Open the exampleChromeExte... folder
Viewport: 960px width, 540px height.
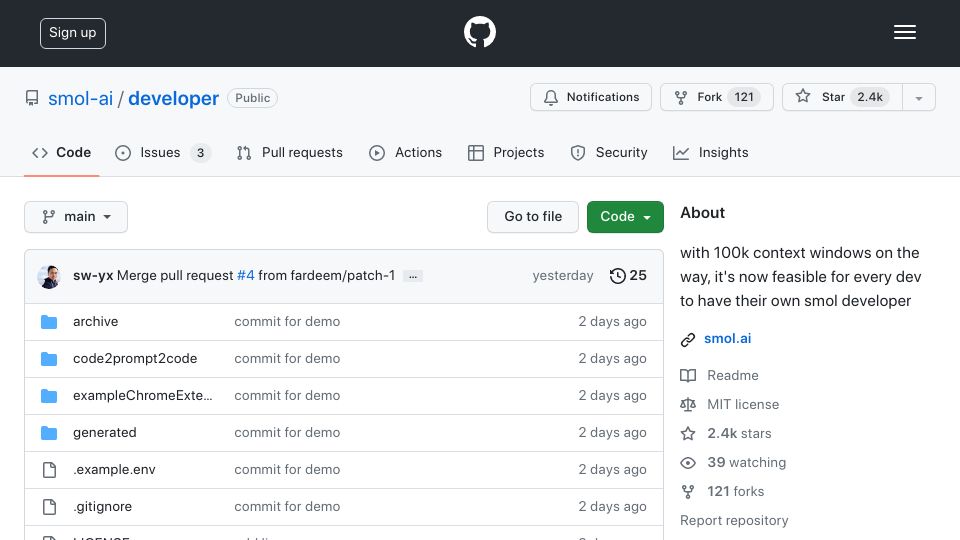tap(143, 396)
